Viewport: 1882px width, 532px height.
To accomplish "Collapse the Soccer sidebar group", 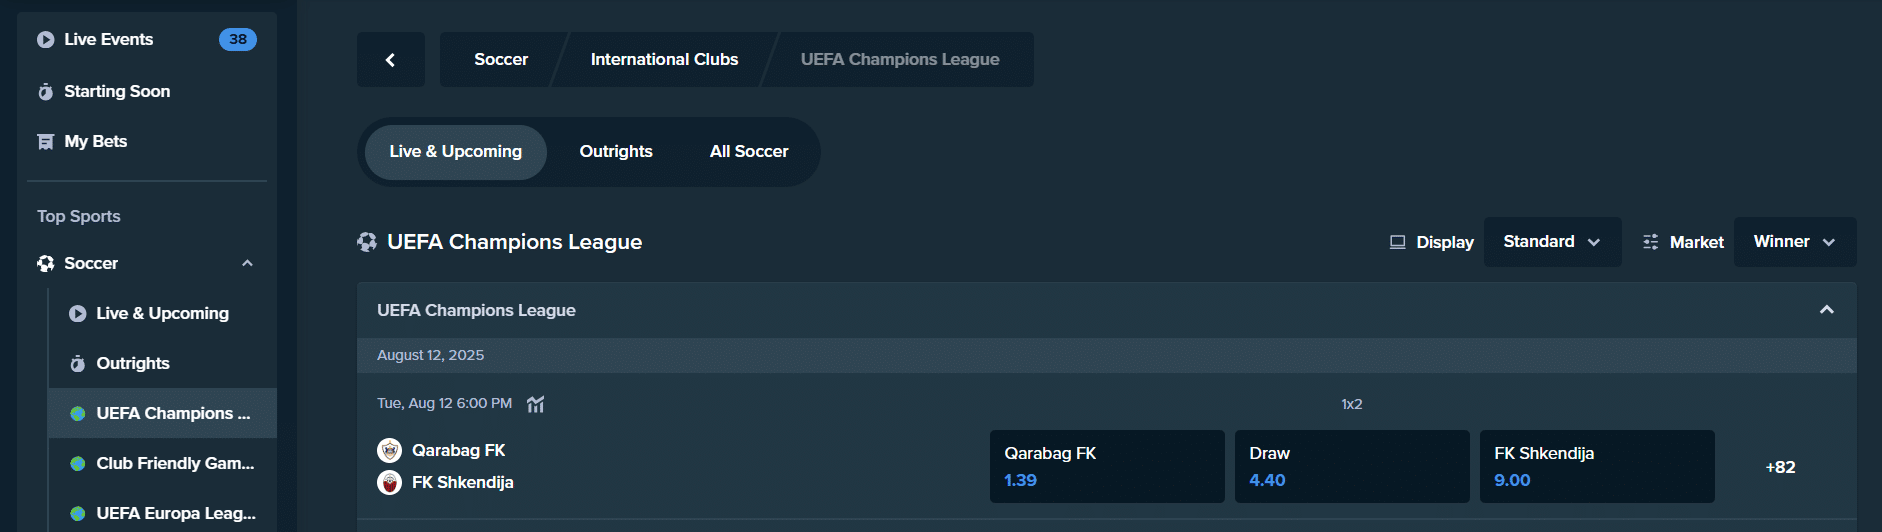I will (x=247, y=263).
